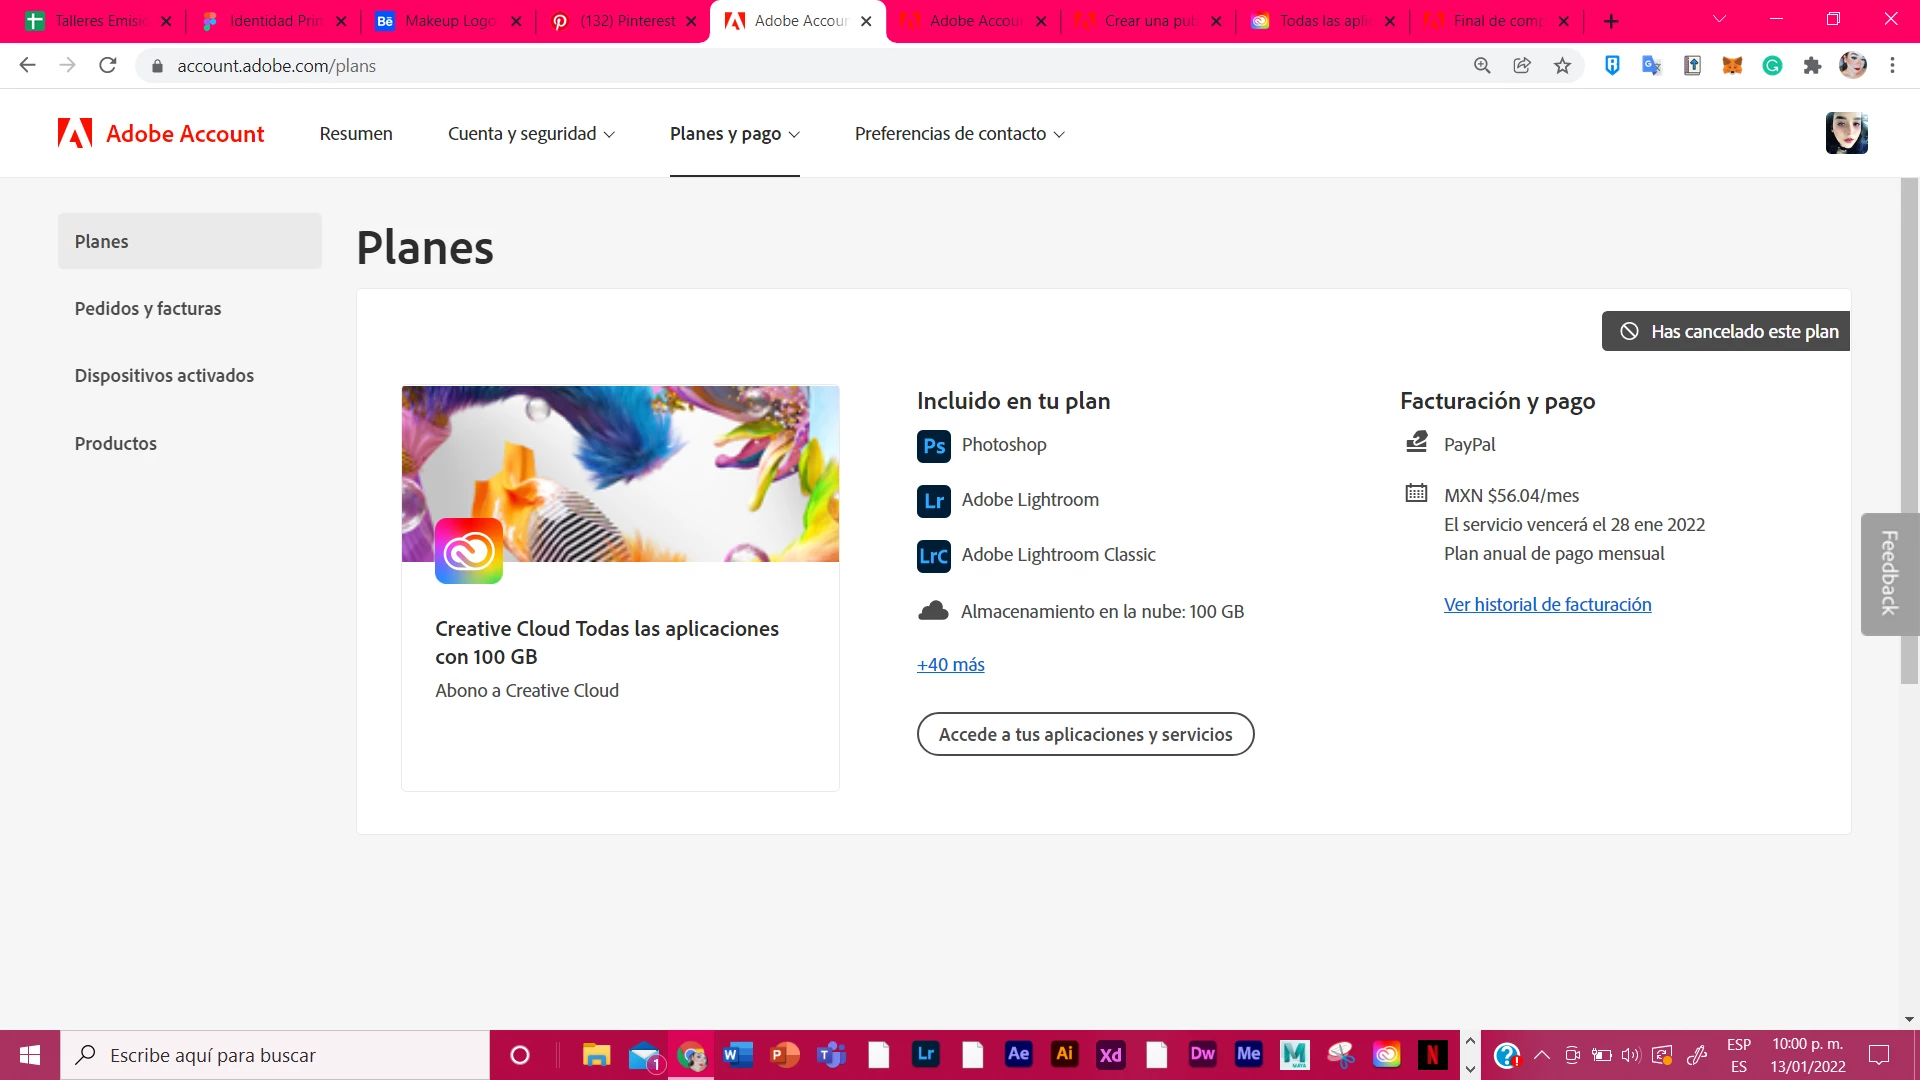The image size is (1920, 1080).
Task: Open Productos in the sidebar
Action: 116,444
